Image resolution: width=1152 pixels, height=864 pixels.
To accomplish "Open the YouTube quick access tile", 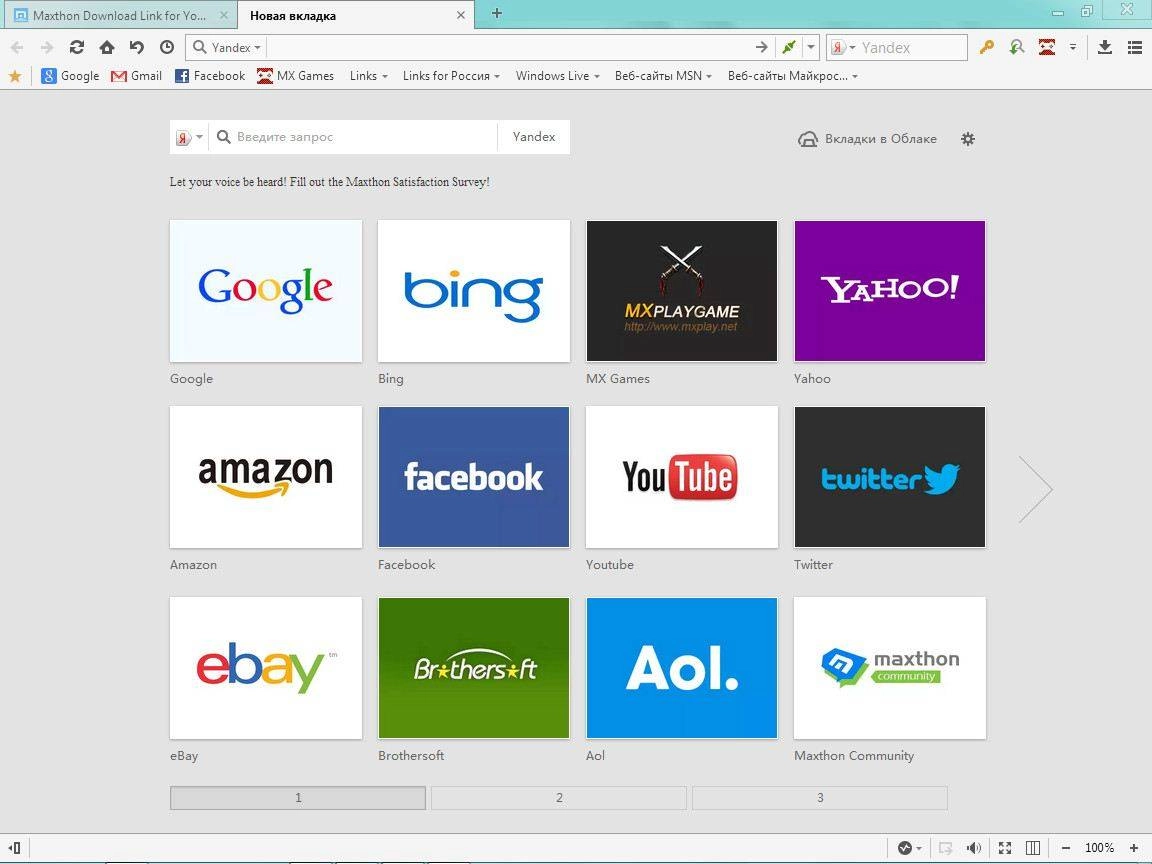I will [x=682, y=477].
